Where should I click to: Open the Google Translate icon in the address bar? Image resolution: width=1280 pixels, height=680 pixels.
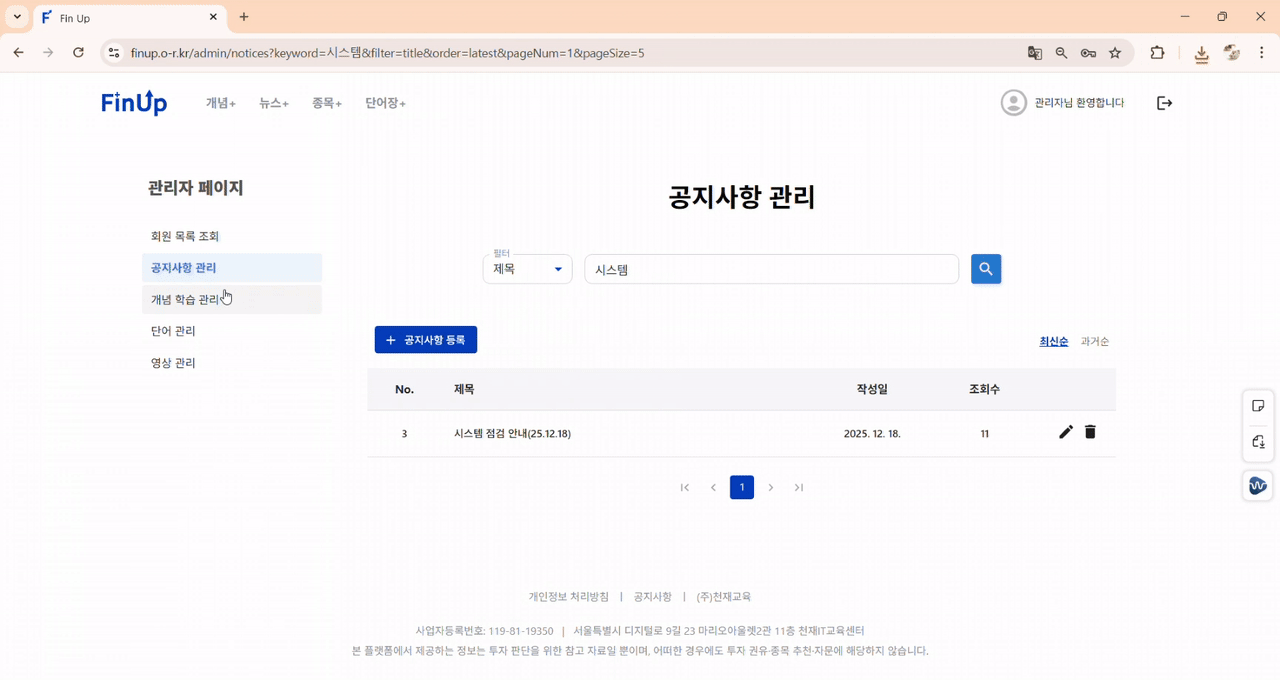tap(1034, 53)
